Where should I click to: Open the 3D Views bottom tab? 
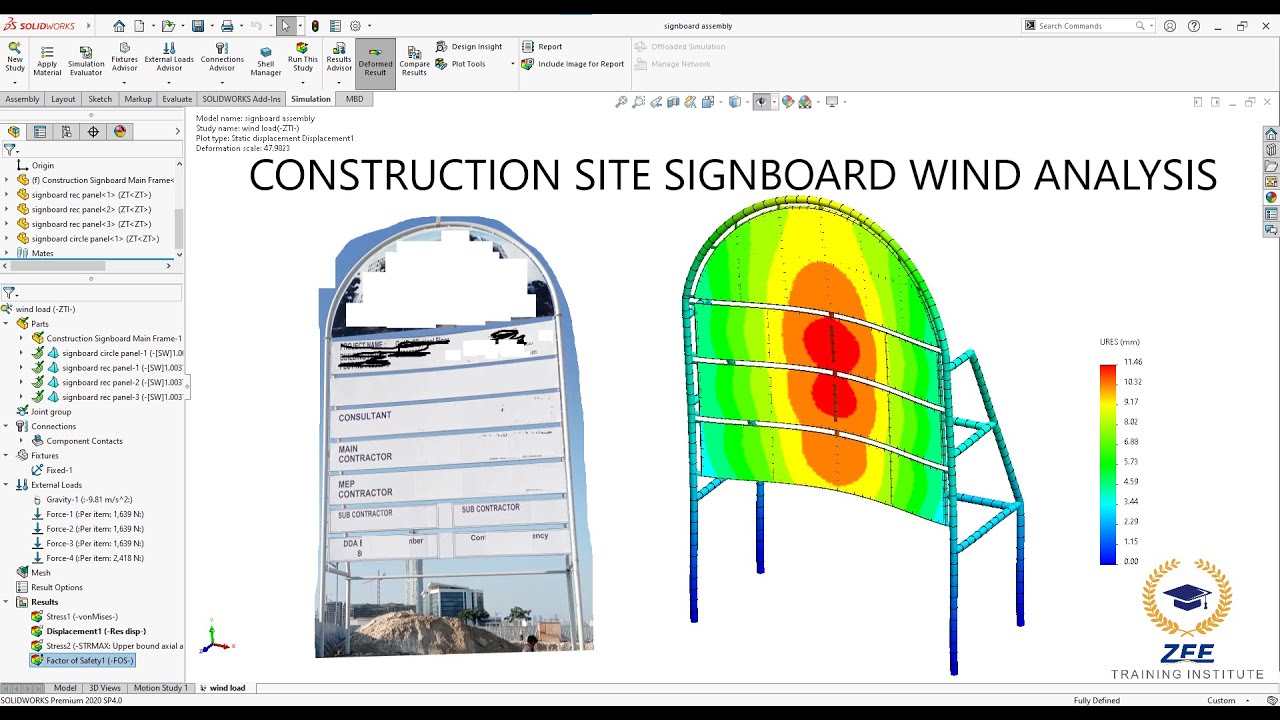point(105,688)
